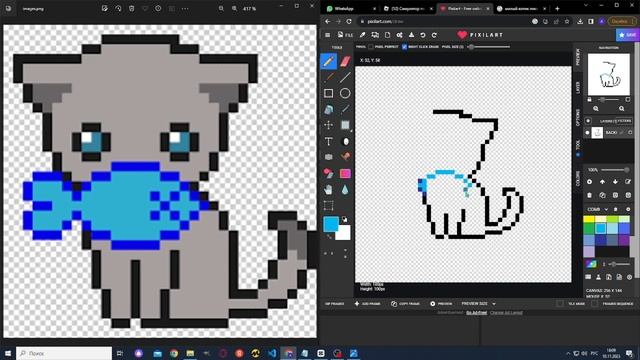This screenshot has height=360, width=640.
Task: Click the Filters button in Layers panel
Action: coord(624,121)
